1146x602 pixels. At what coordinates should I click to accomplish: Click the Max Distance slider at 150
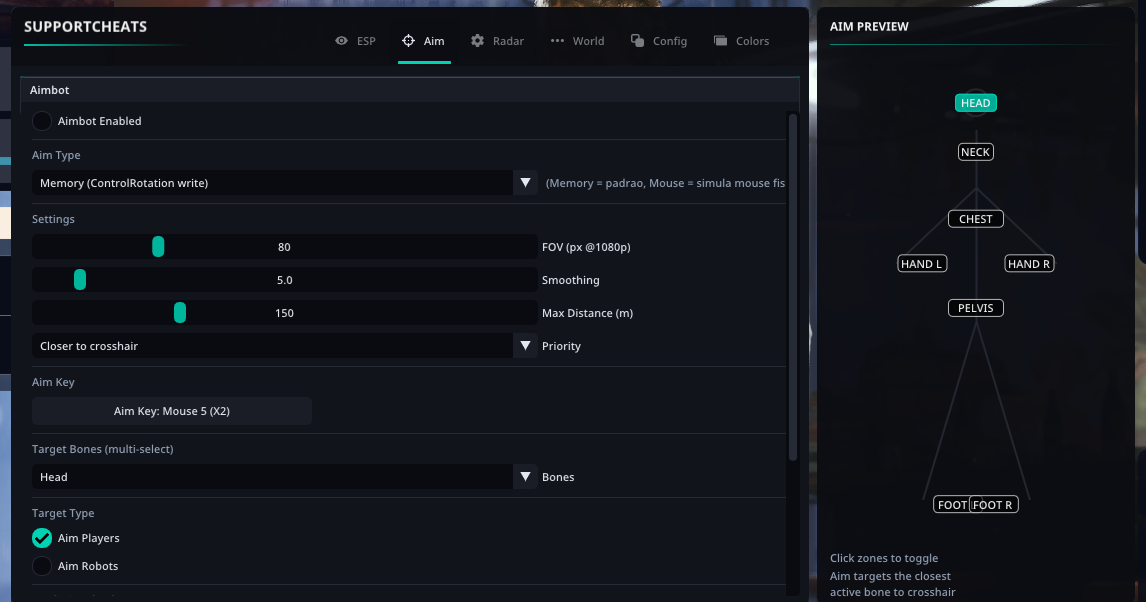click(284, 313)
